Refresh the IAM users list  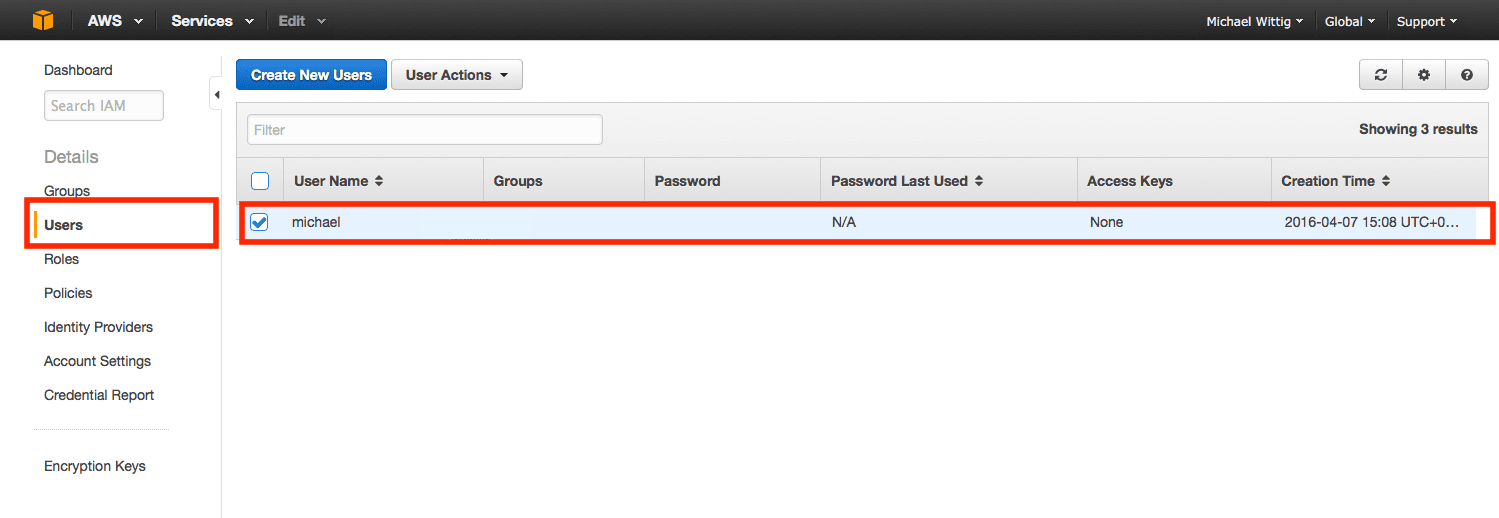1381,75
